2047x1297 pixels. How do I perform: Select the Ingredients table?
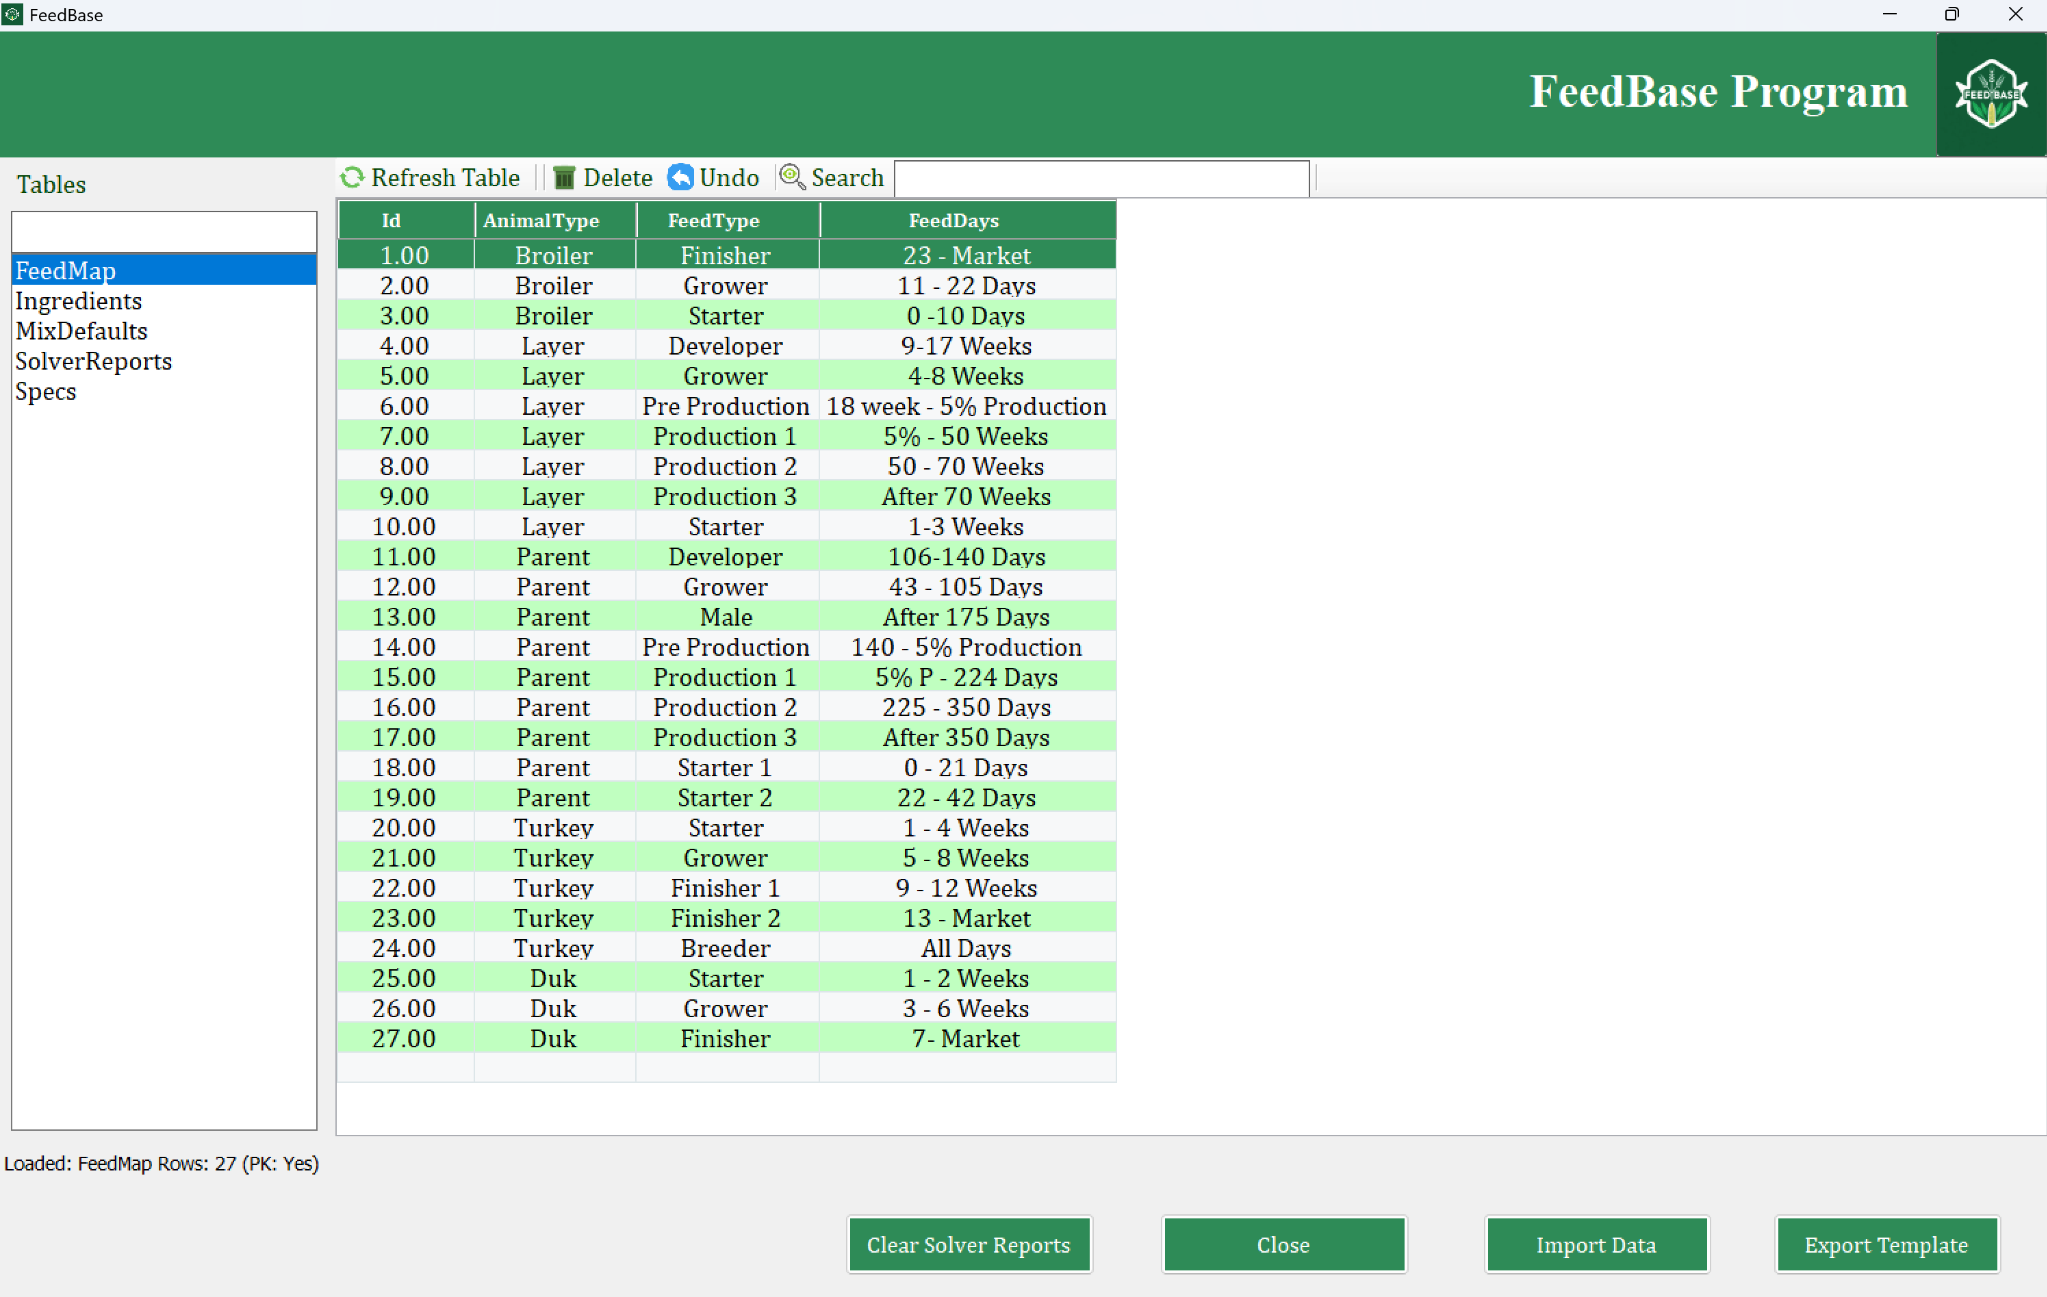point(78,301)
